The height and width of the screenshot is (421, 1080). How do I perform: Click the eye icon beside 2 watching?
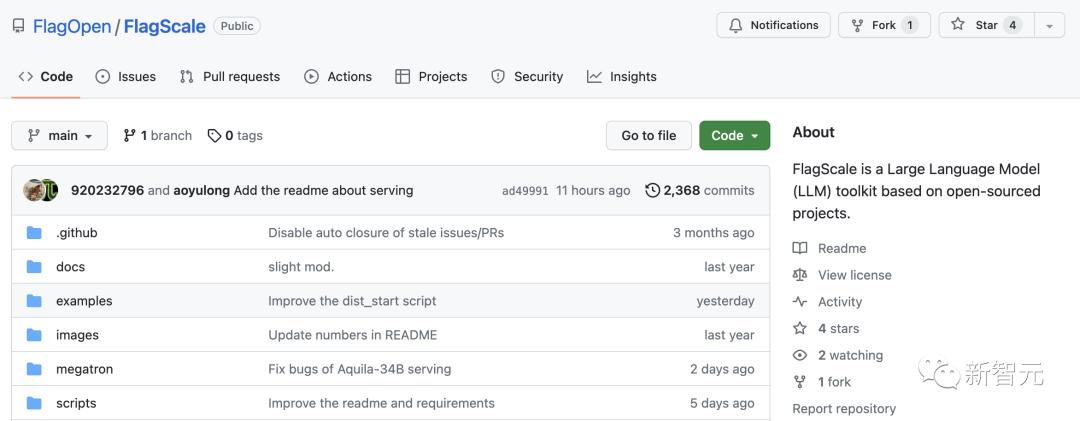800,355
